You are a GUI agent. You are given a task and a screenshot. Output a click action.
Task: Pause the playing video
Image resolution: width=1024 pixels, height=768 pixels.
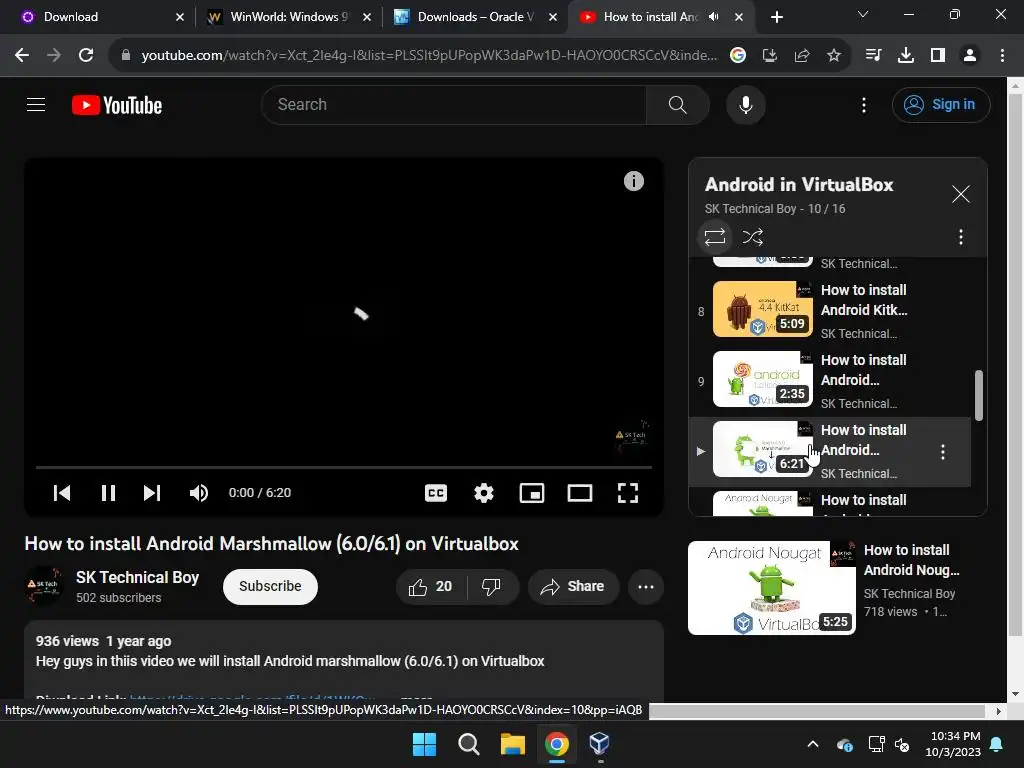point(108,493)
